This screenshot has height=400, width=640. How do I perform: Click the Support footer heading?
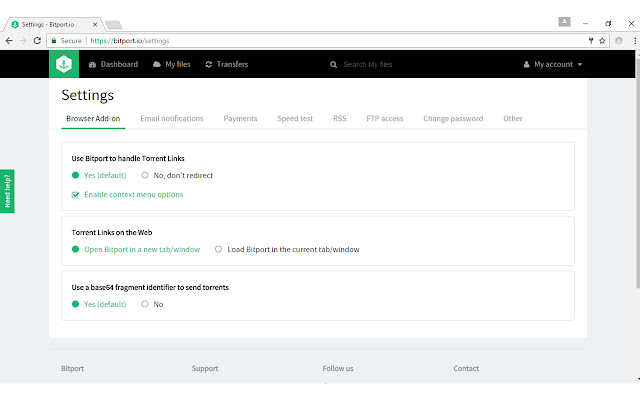205,369
